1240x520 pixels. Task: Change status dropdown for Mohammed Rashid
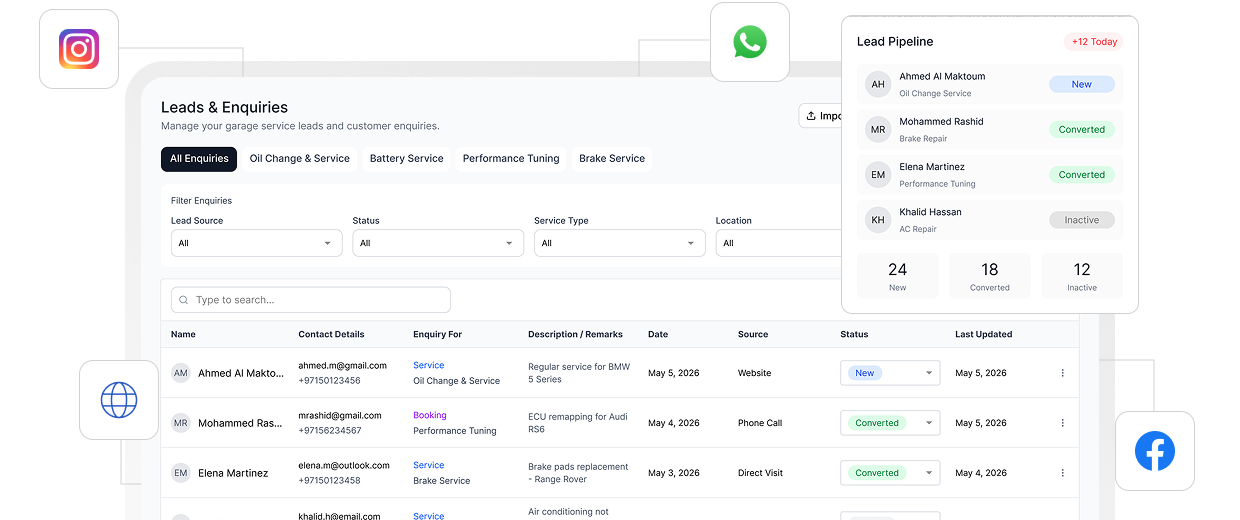890,423
